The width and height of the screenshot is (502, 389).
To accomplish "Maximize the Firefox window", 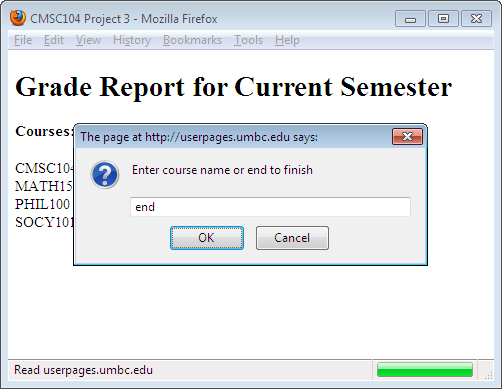I will tap(443, 19).
